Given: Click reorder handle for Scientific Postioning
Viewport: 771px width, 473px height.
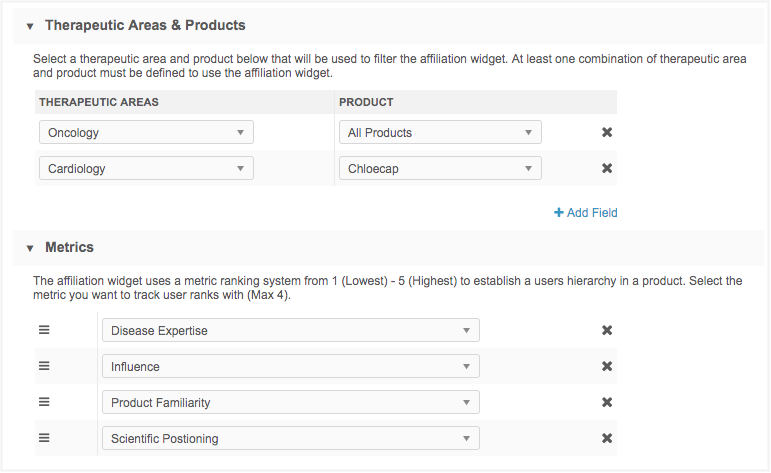Looking at the screenshot, I should point(44,438).
